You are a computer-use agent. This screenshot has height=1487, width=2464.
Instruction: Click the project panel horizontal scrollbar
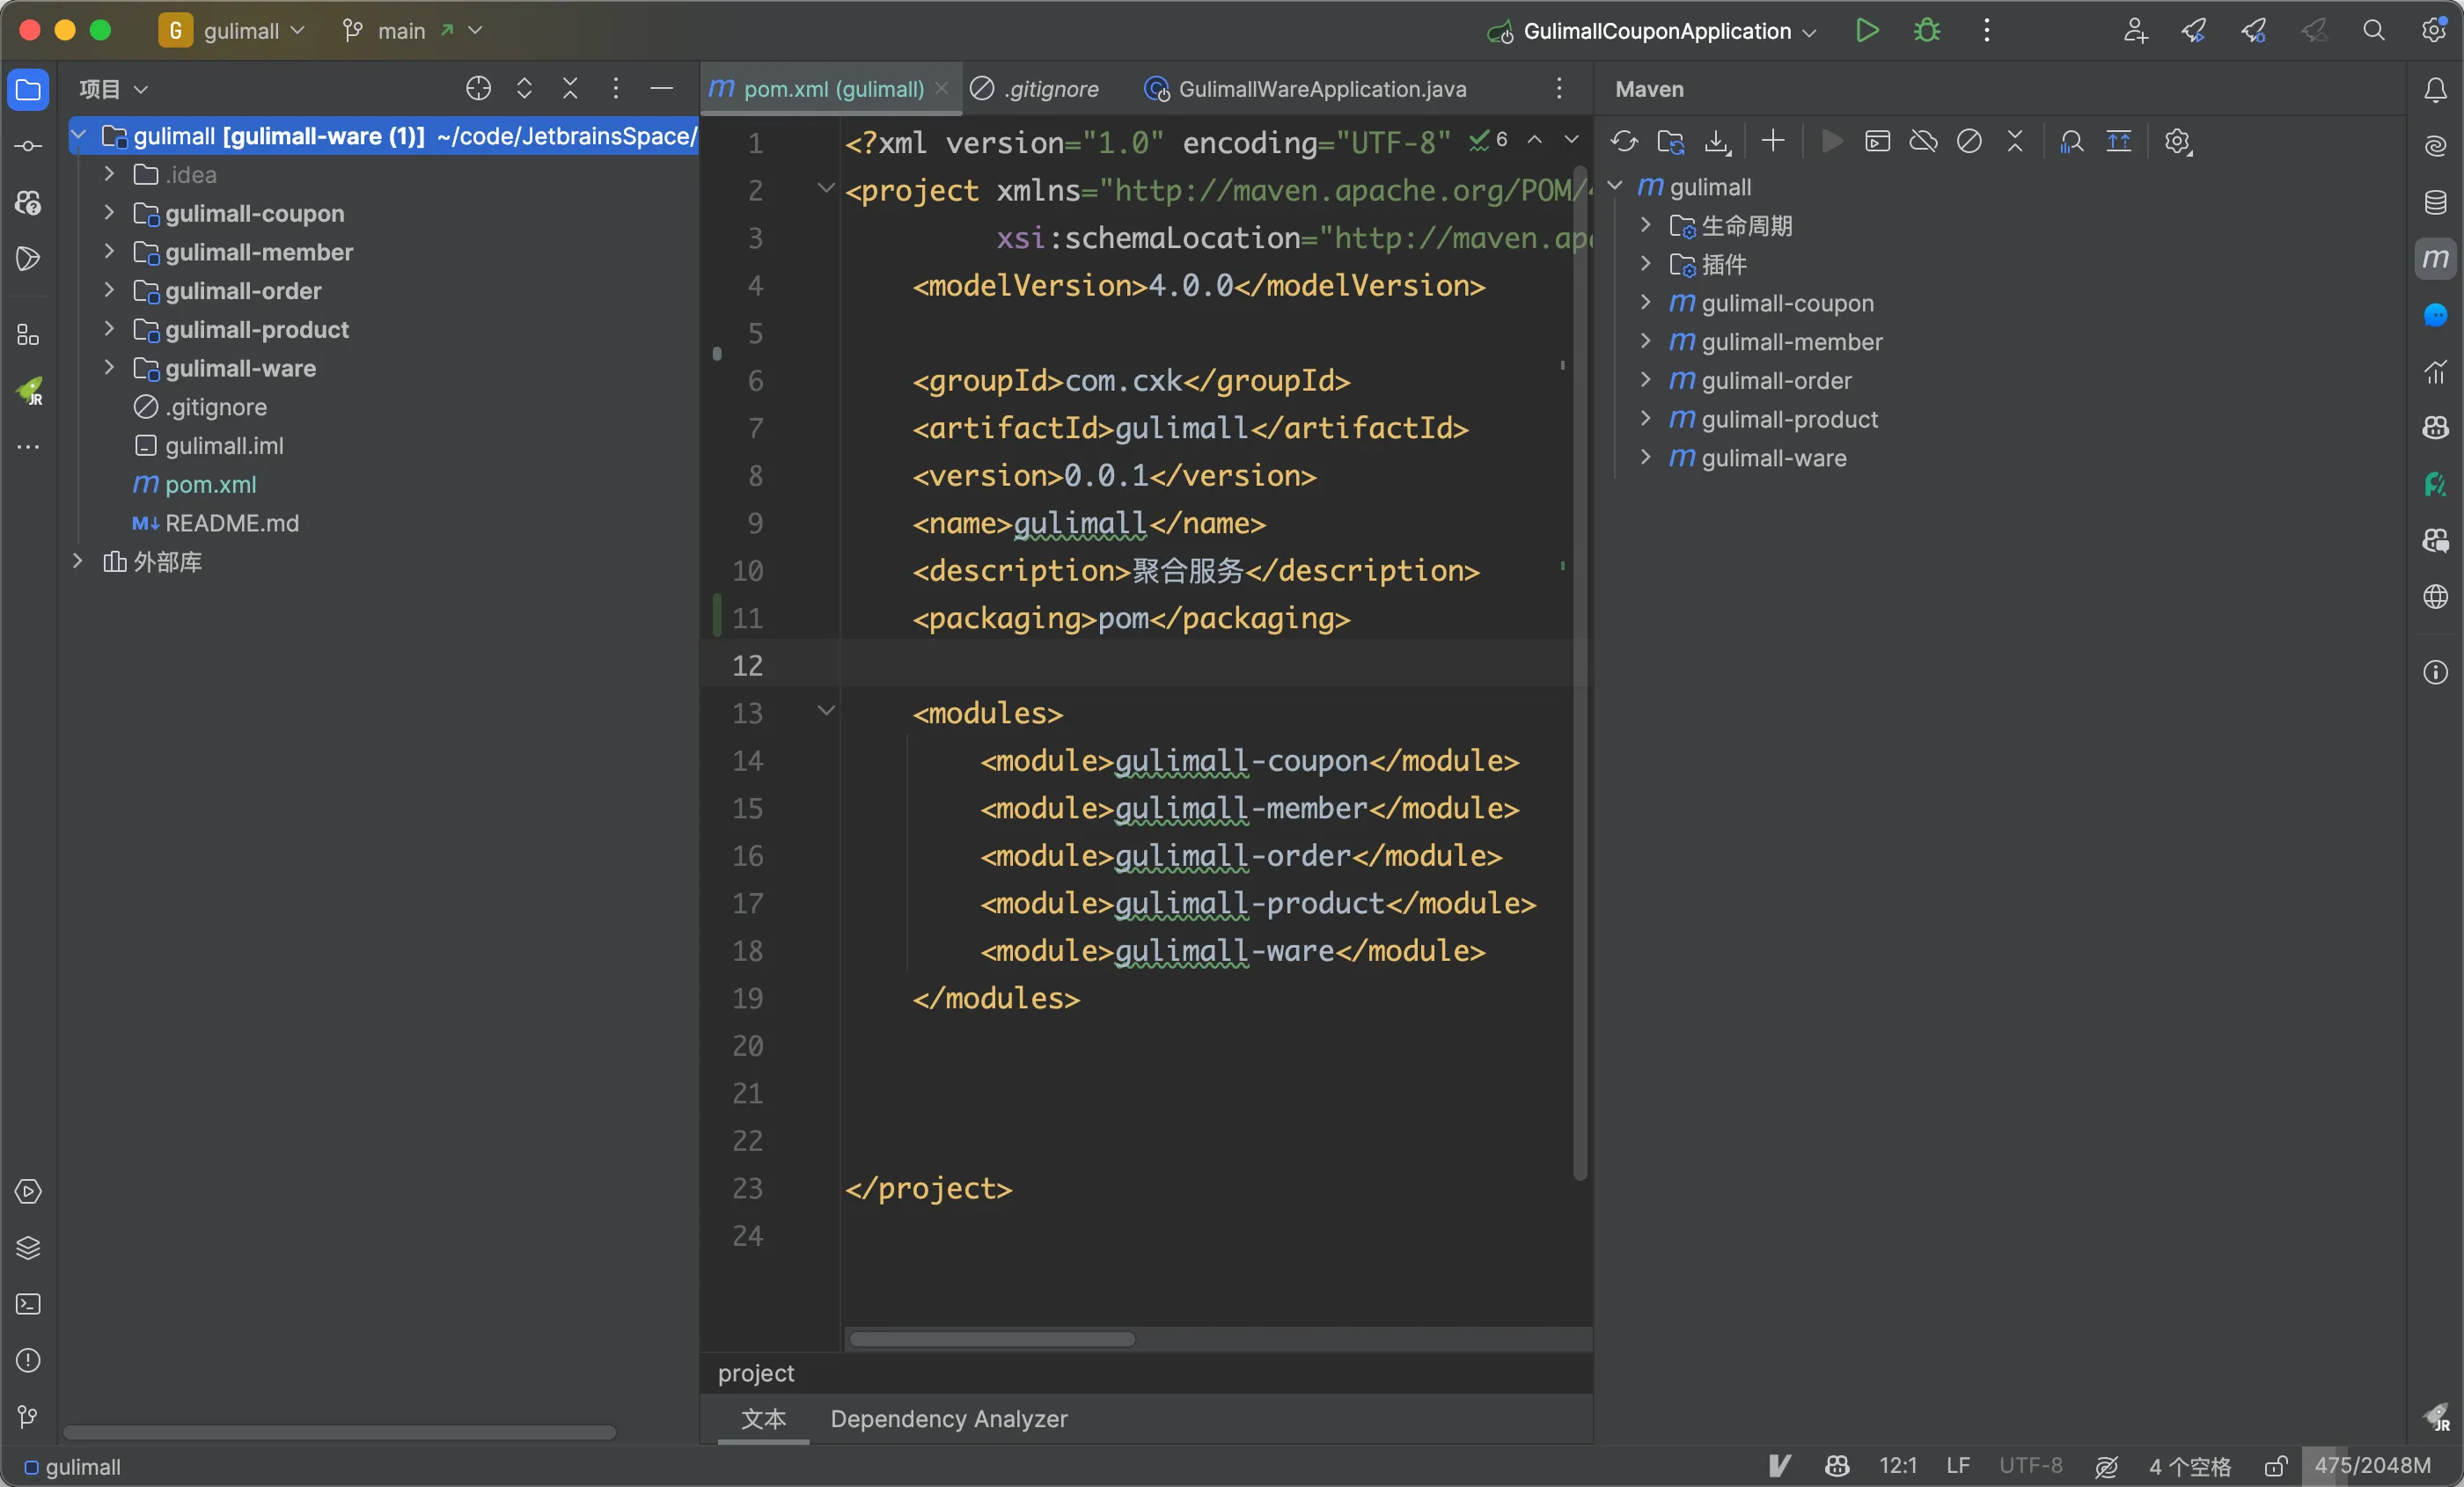click(339, 1433)
